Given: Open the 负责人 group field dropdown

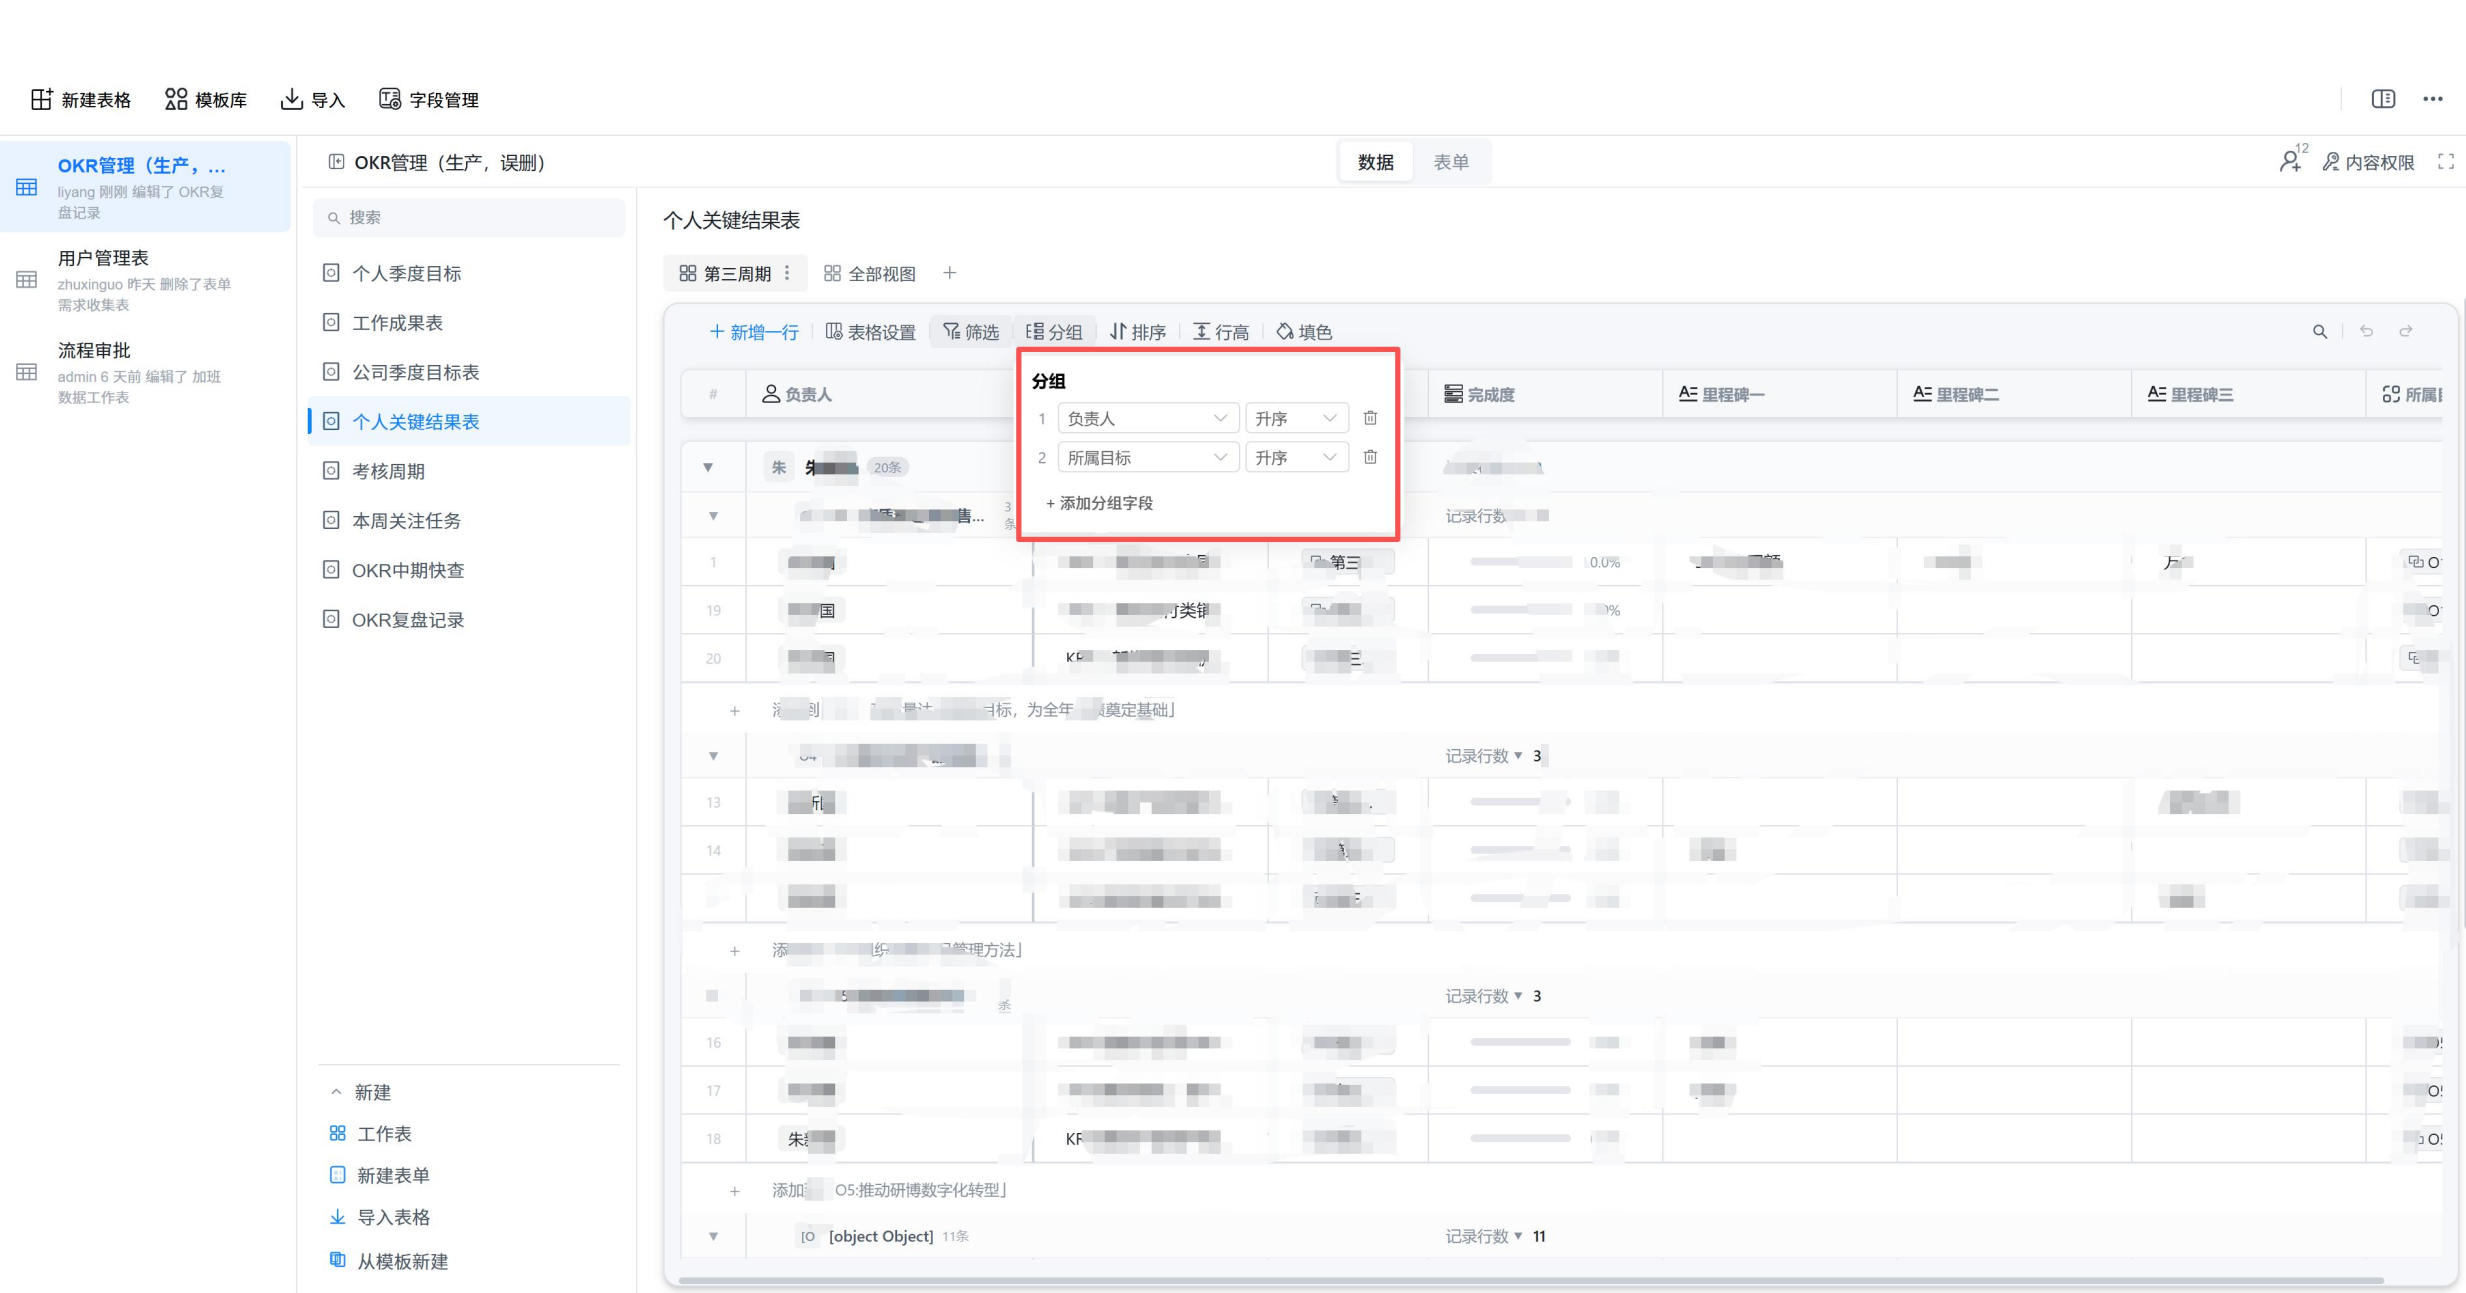Looking at the screenshot, I should pos(1148,418).
